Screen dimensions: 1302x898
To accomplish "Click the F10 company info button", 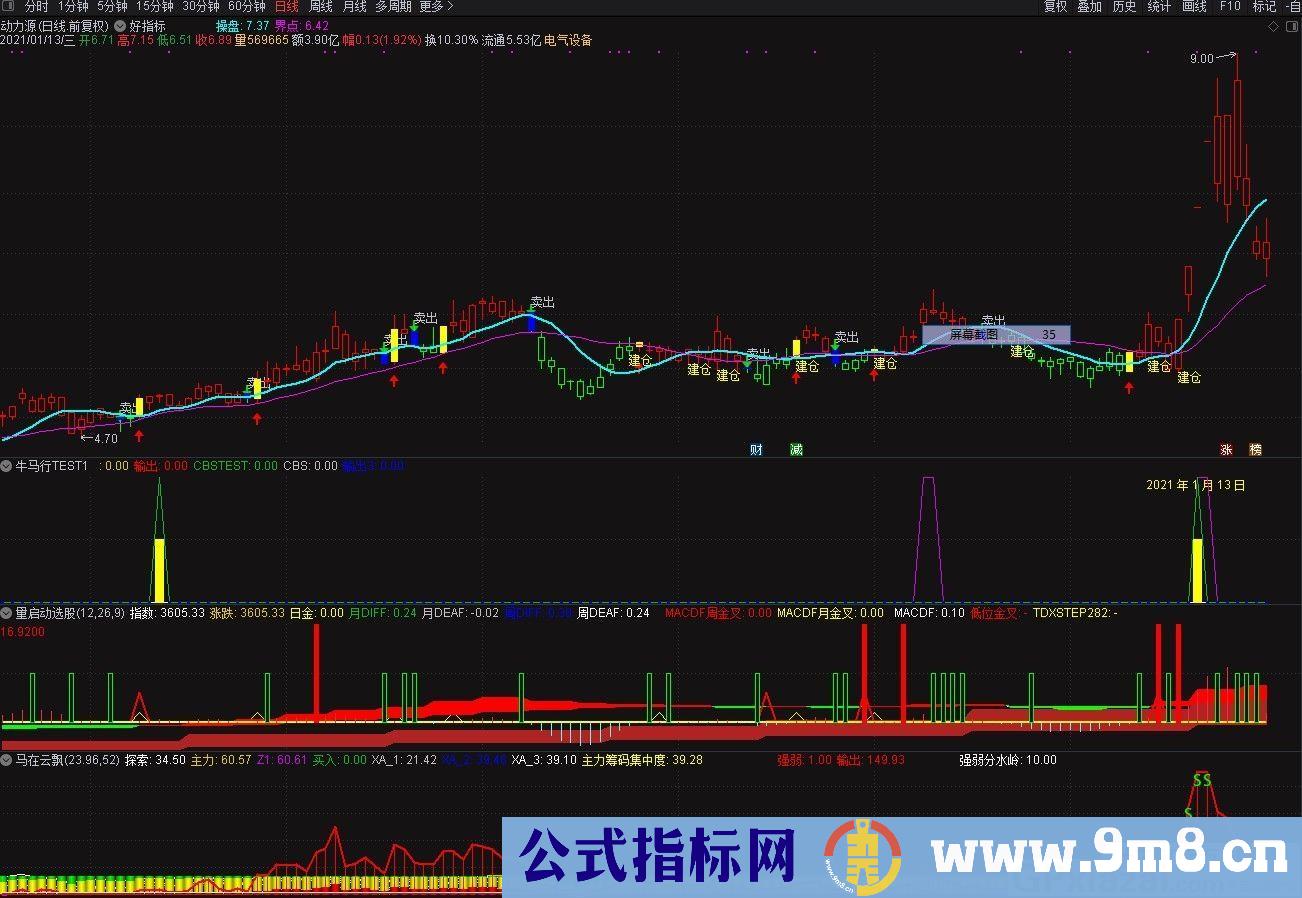I will point(1230,6).
